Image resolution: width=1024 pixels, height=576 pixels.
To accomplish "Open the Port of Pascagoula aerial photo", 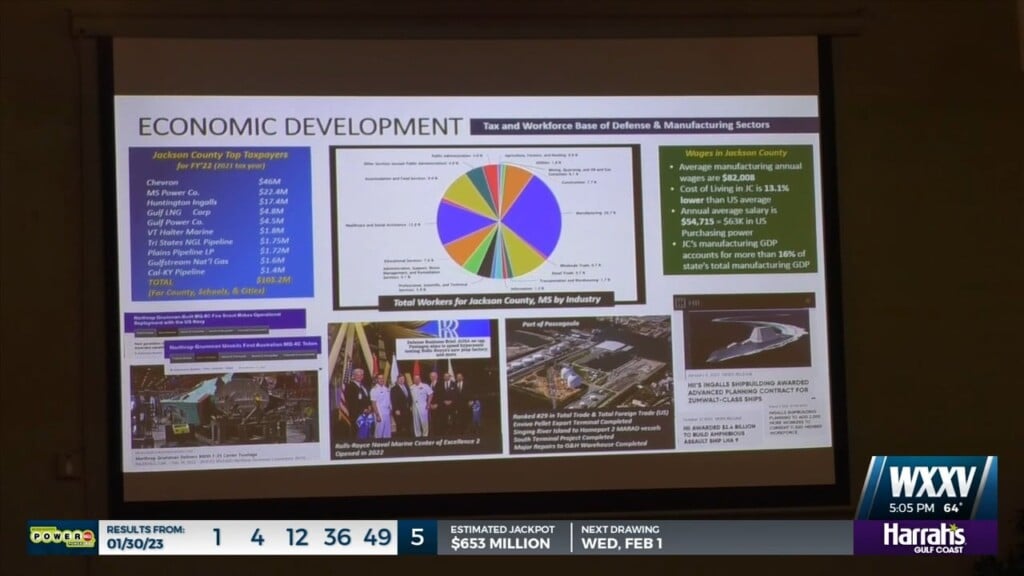I will (x=590, y=363).
